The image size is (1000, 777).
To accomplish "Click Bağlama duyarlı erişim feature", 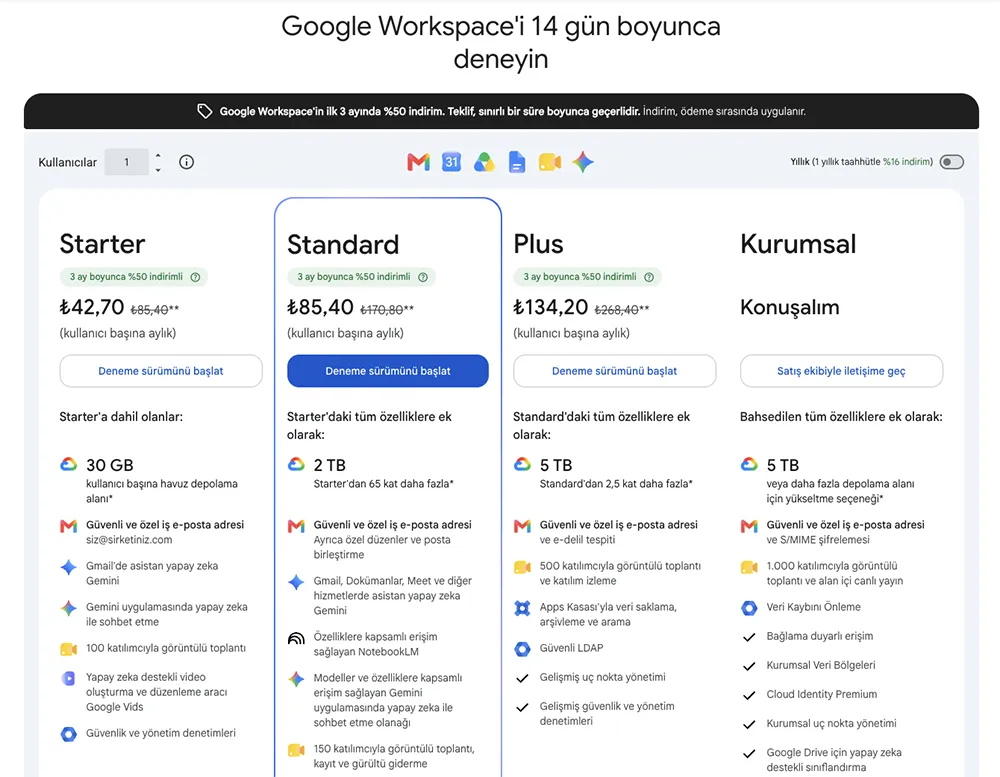I will click(820, 636).
